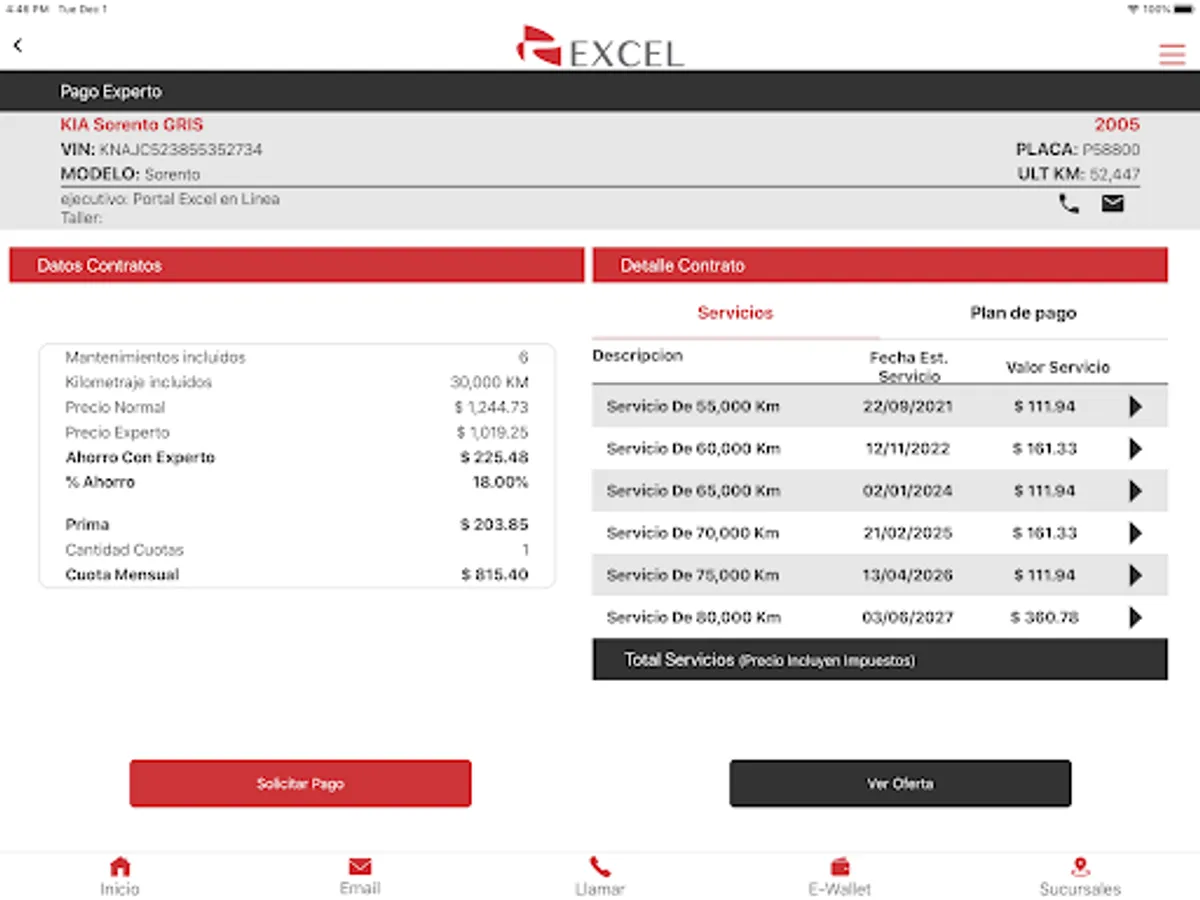
Task: Select the Valor Servicio column header
Action: tap(1057, 367)
